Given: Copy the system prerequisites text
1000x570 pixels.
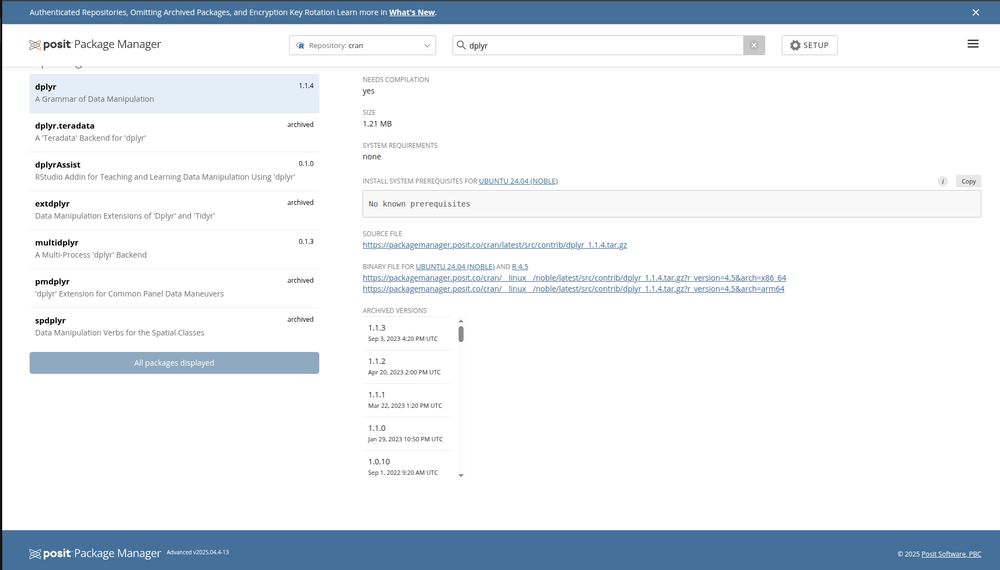Looking at the screenshot, I should pyautogui.click(x=968, y=181).
